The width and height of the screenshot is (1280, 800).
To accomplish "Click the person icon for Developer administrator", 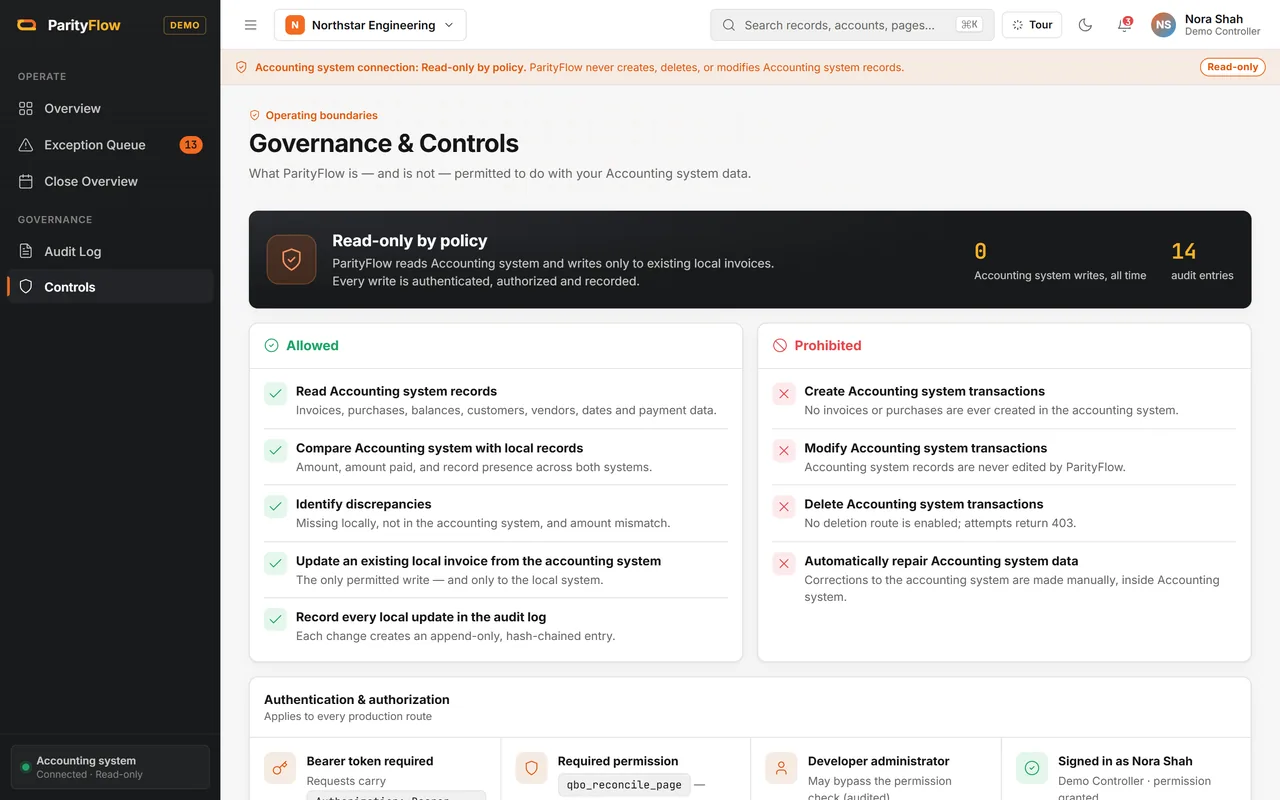I will click(781, 768).
